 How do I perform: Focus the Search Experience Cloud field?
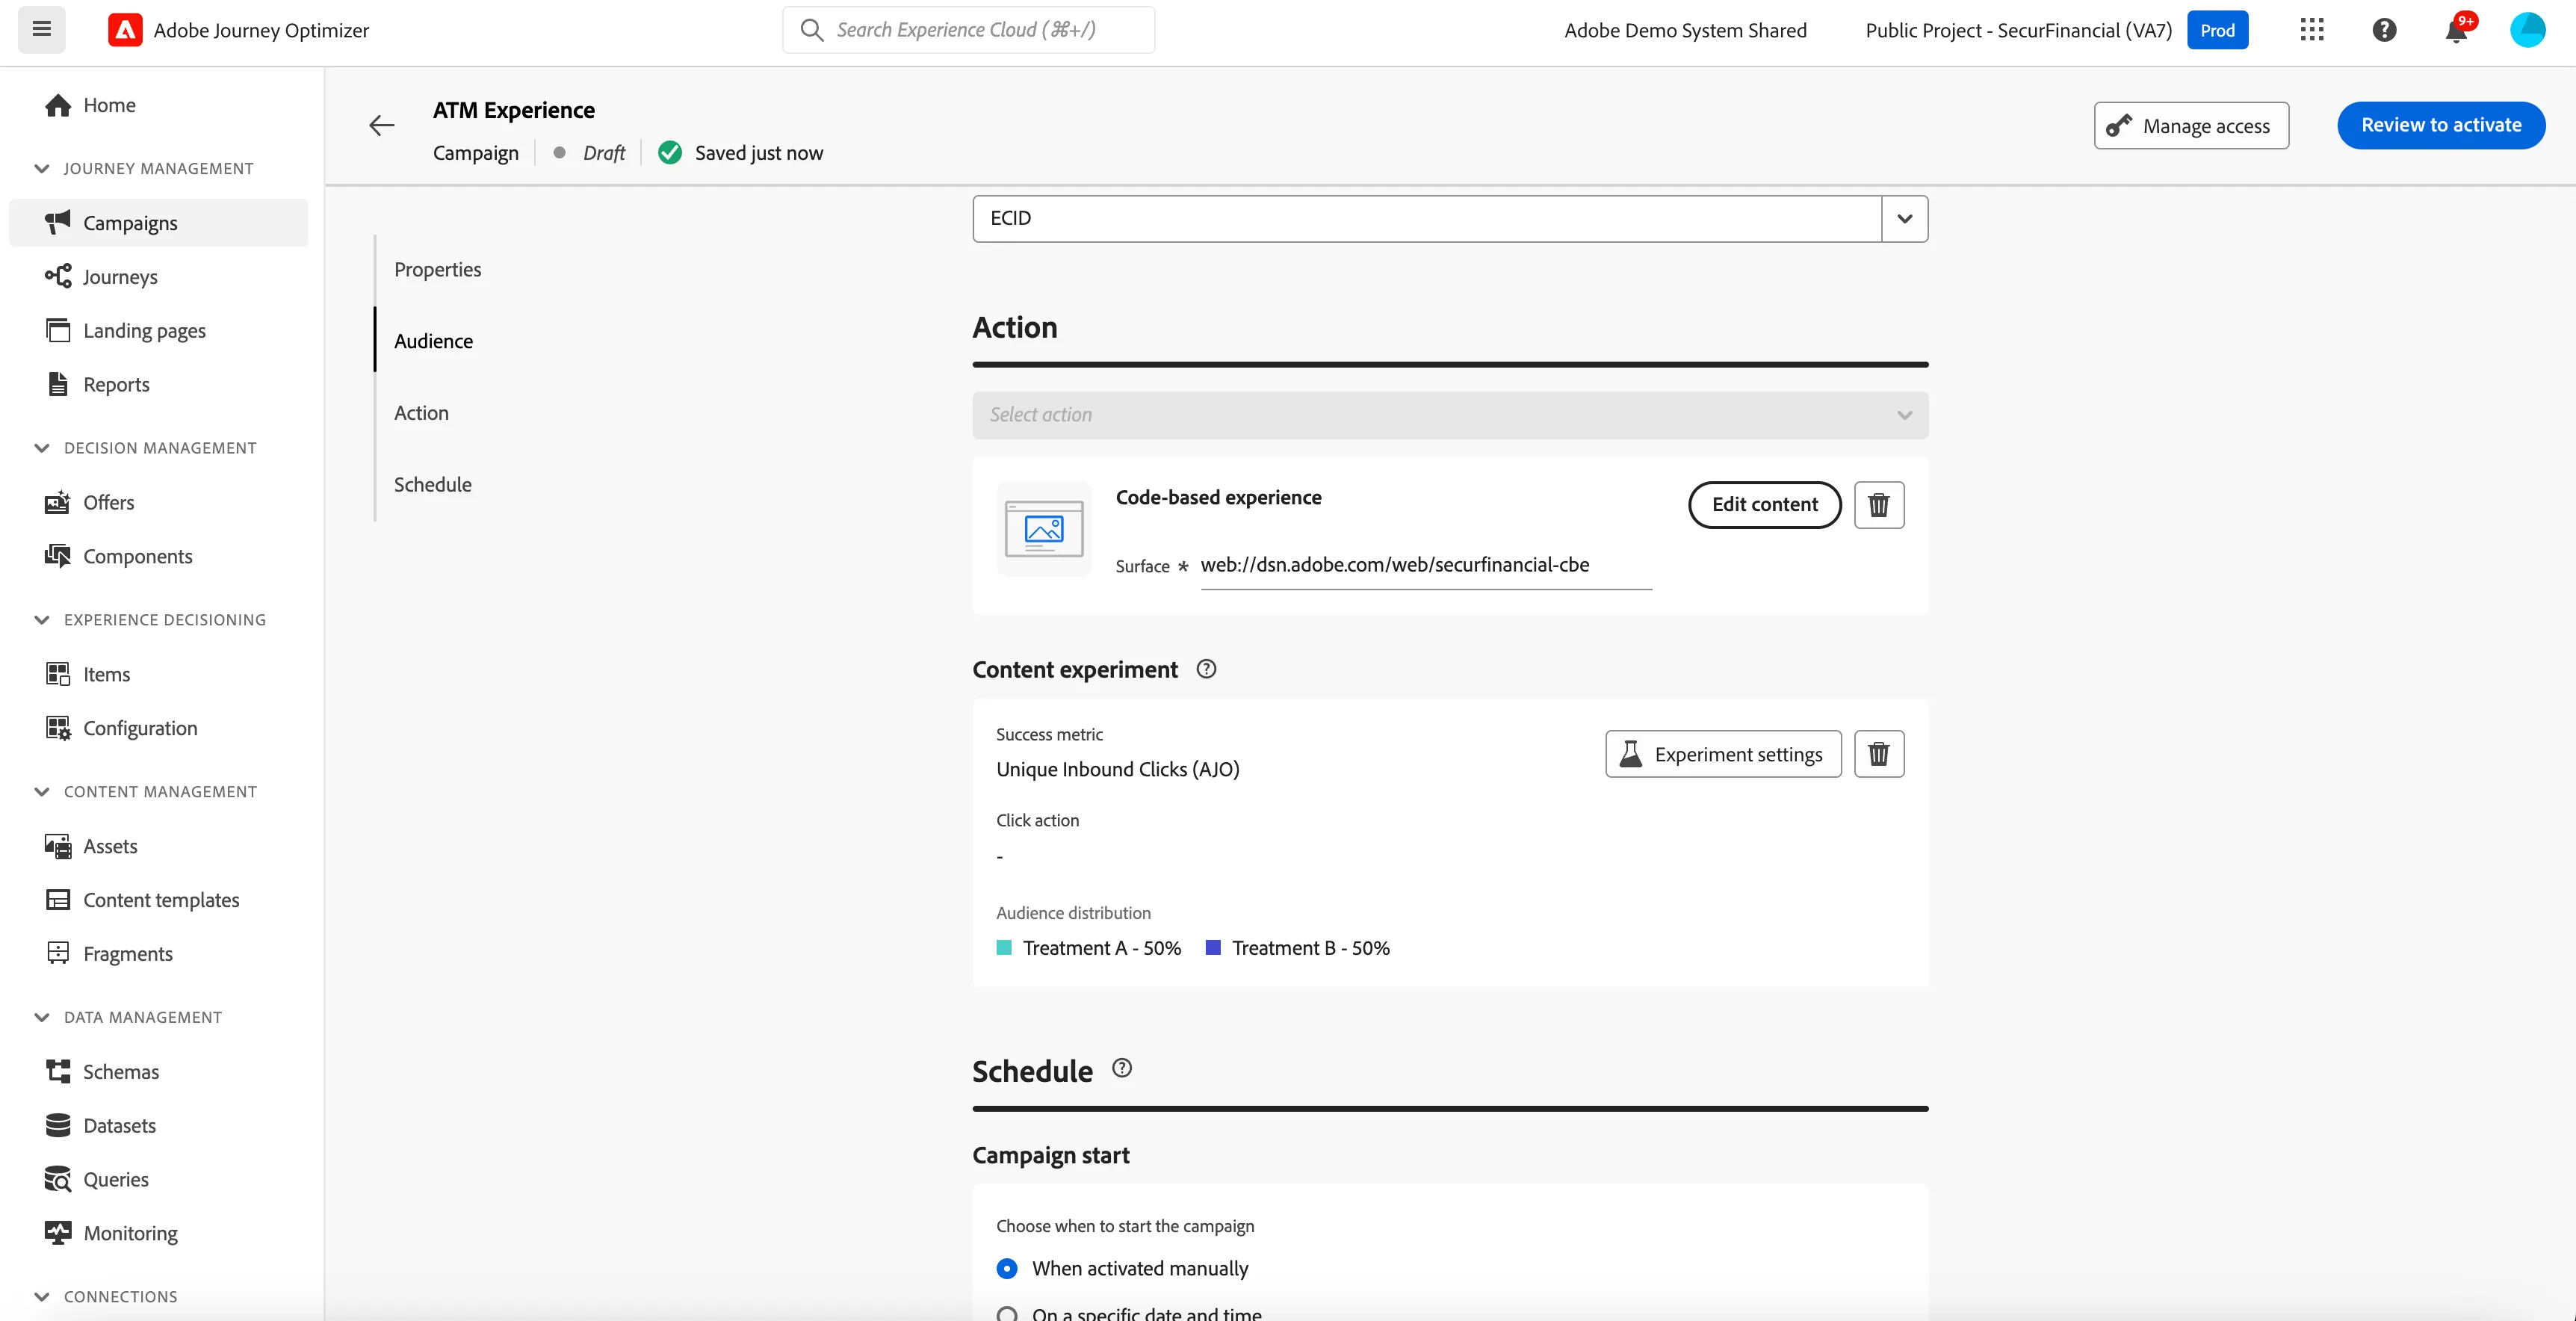[x=968, y=30]
